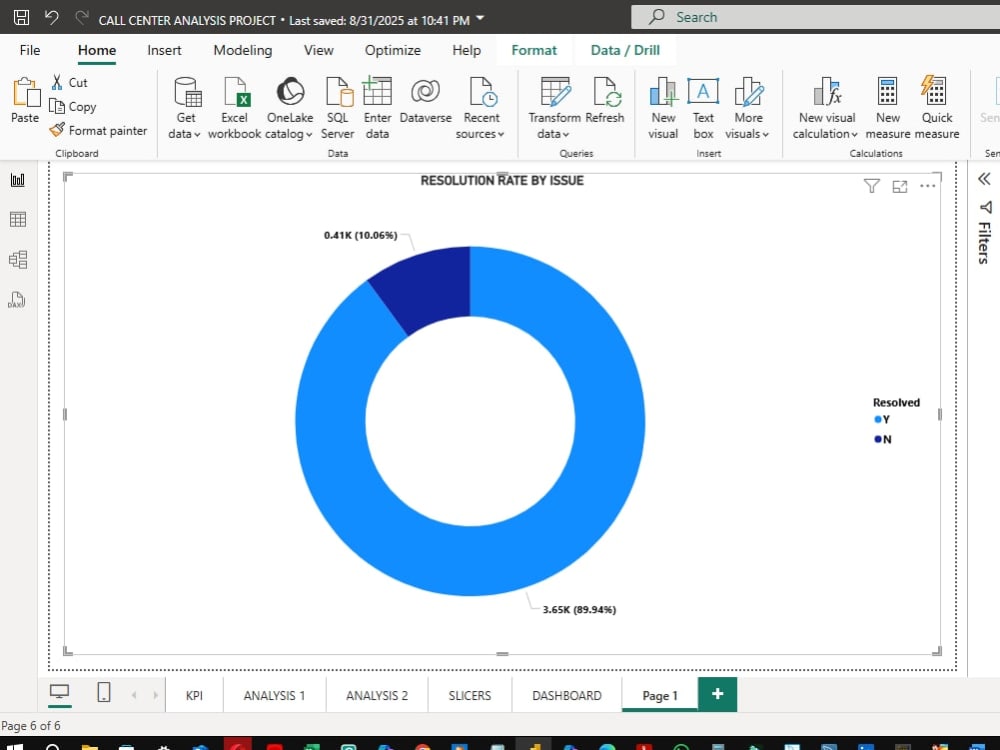The height and width of the screenshot is (750, 1000).
Task: Switch to mobile layout view
Action: (103, 693)
